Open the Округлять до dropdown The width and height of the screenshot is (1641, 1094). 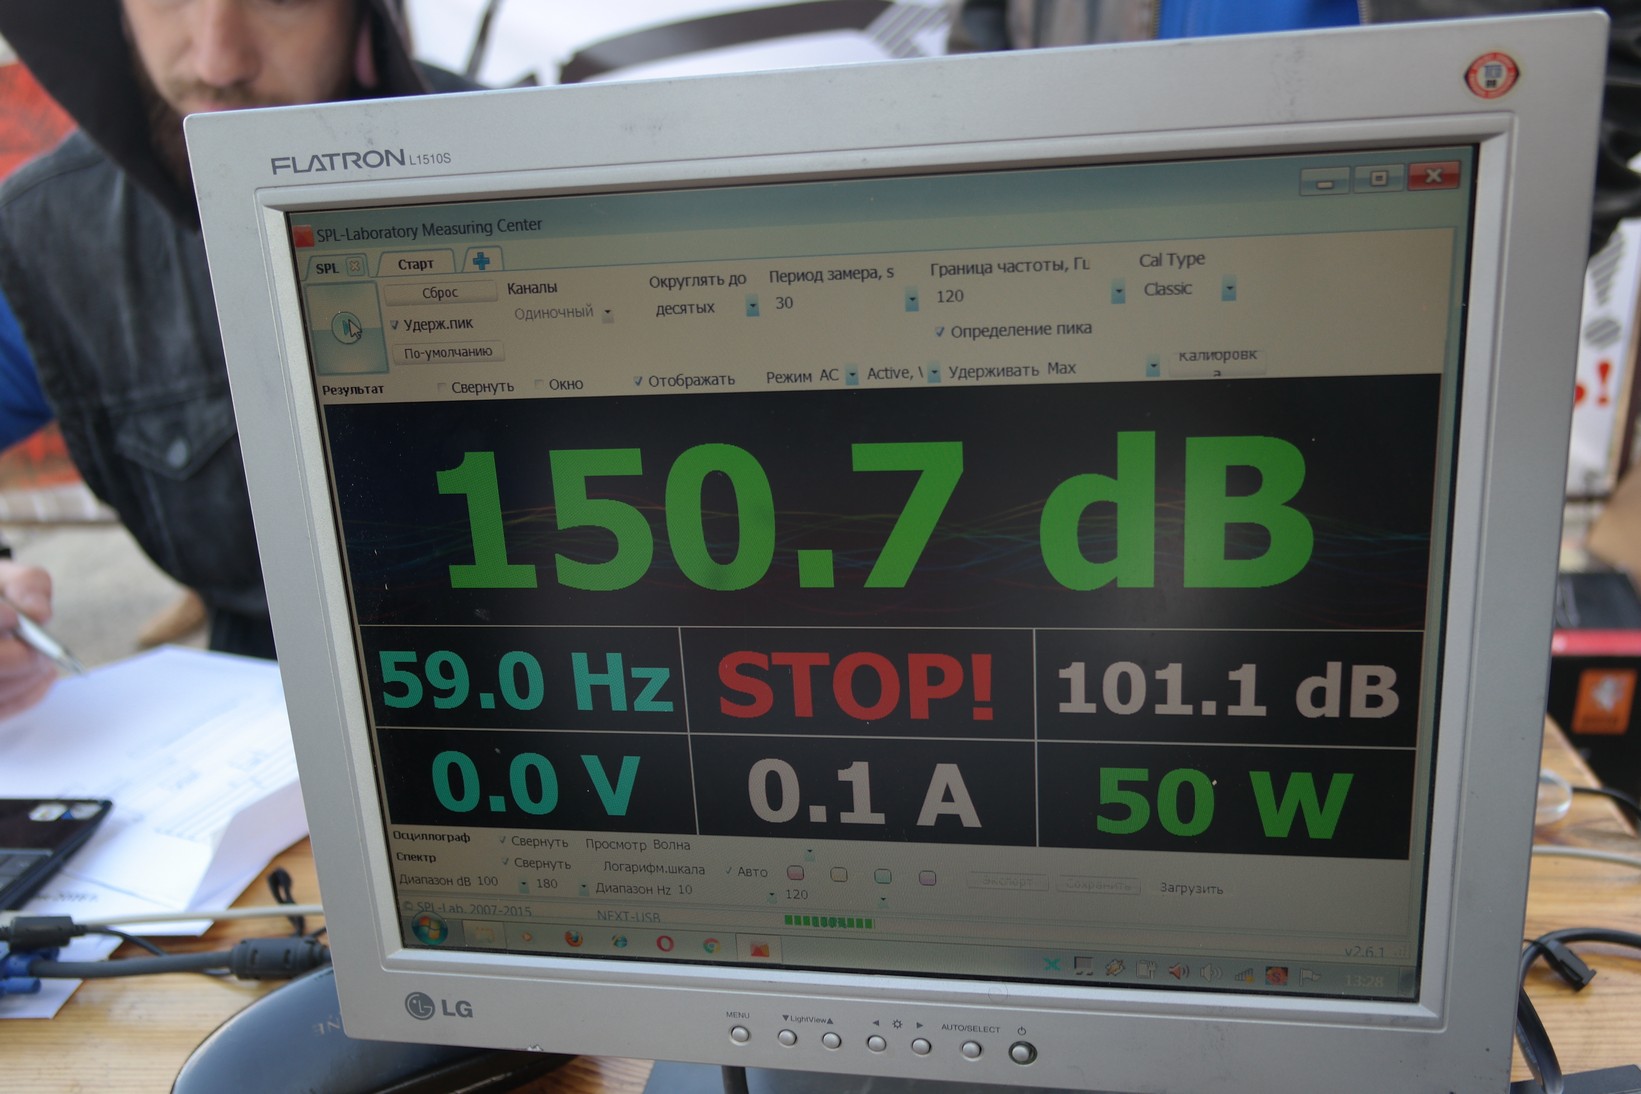click(x=752, y=308)
